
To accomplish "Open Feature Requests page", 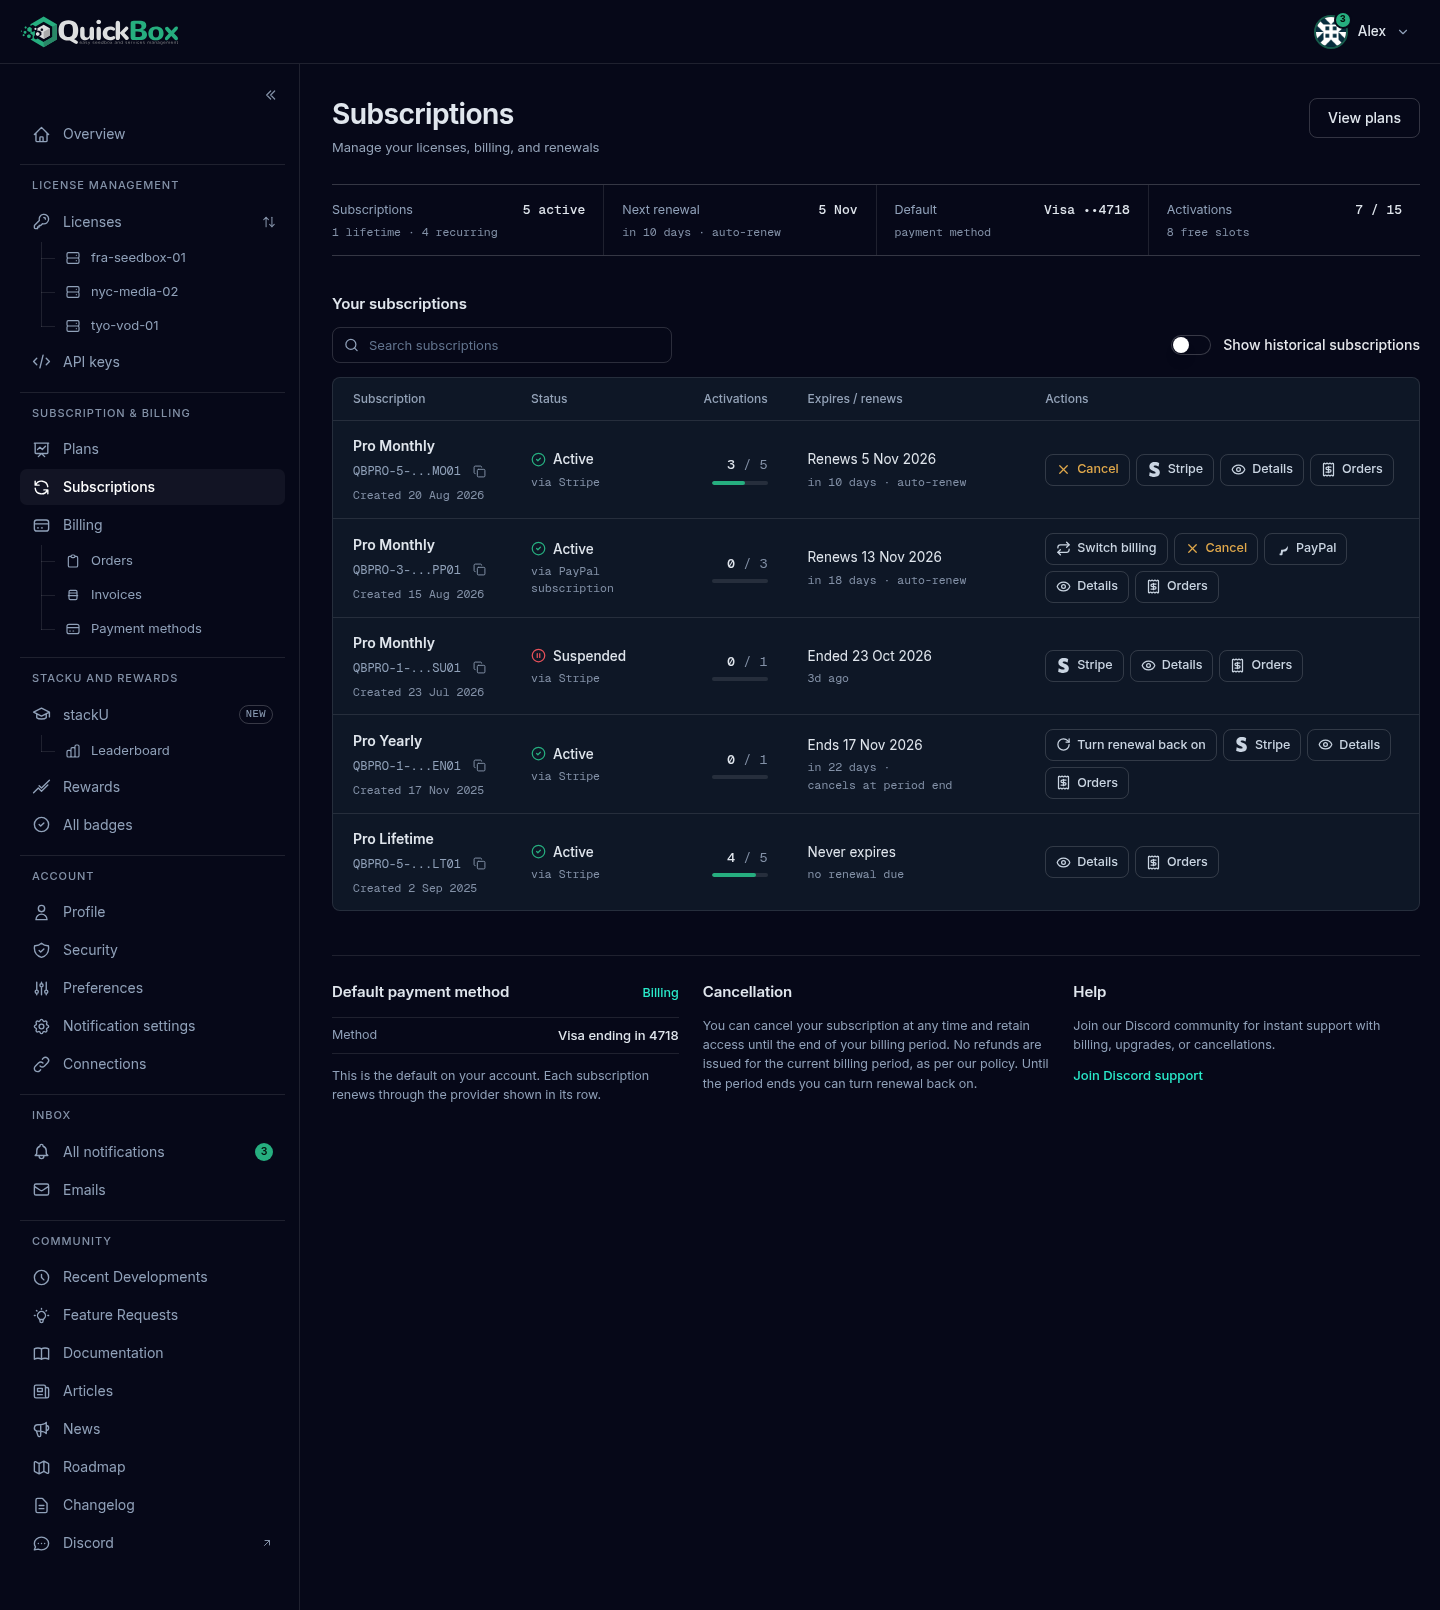I will click(x=152, y=1315).
